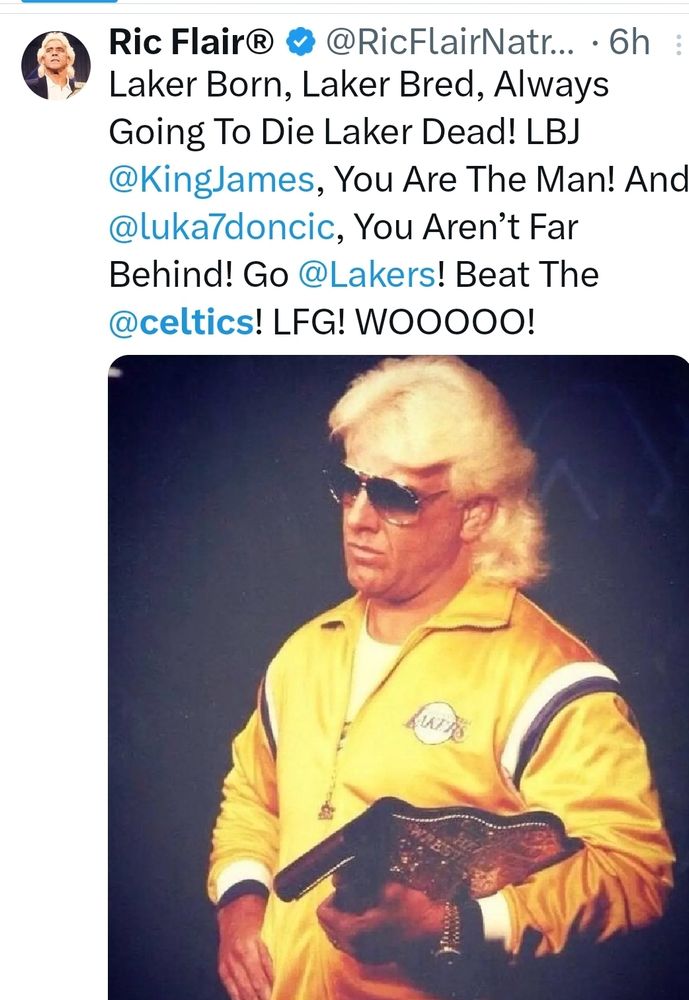Click the blonde hair in attached photo

click(x=447, y=446)
